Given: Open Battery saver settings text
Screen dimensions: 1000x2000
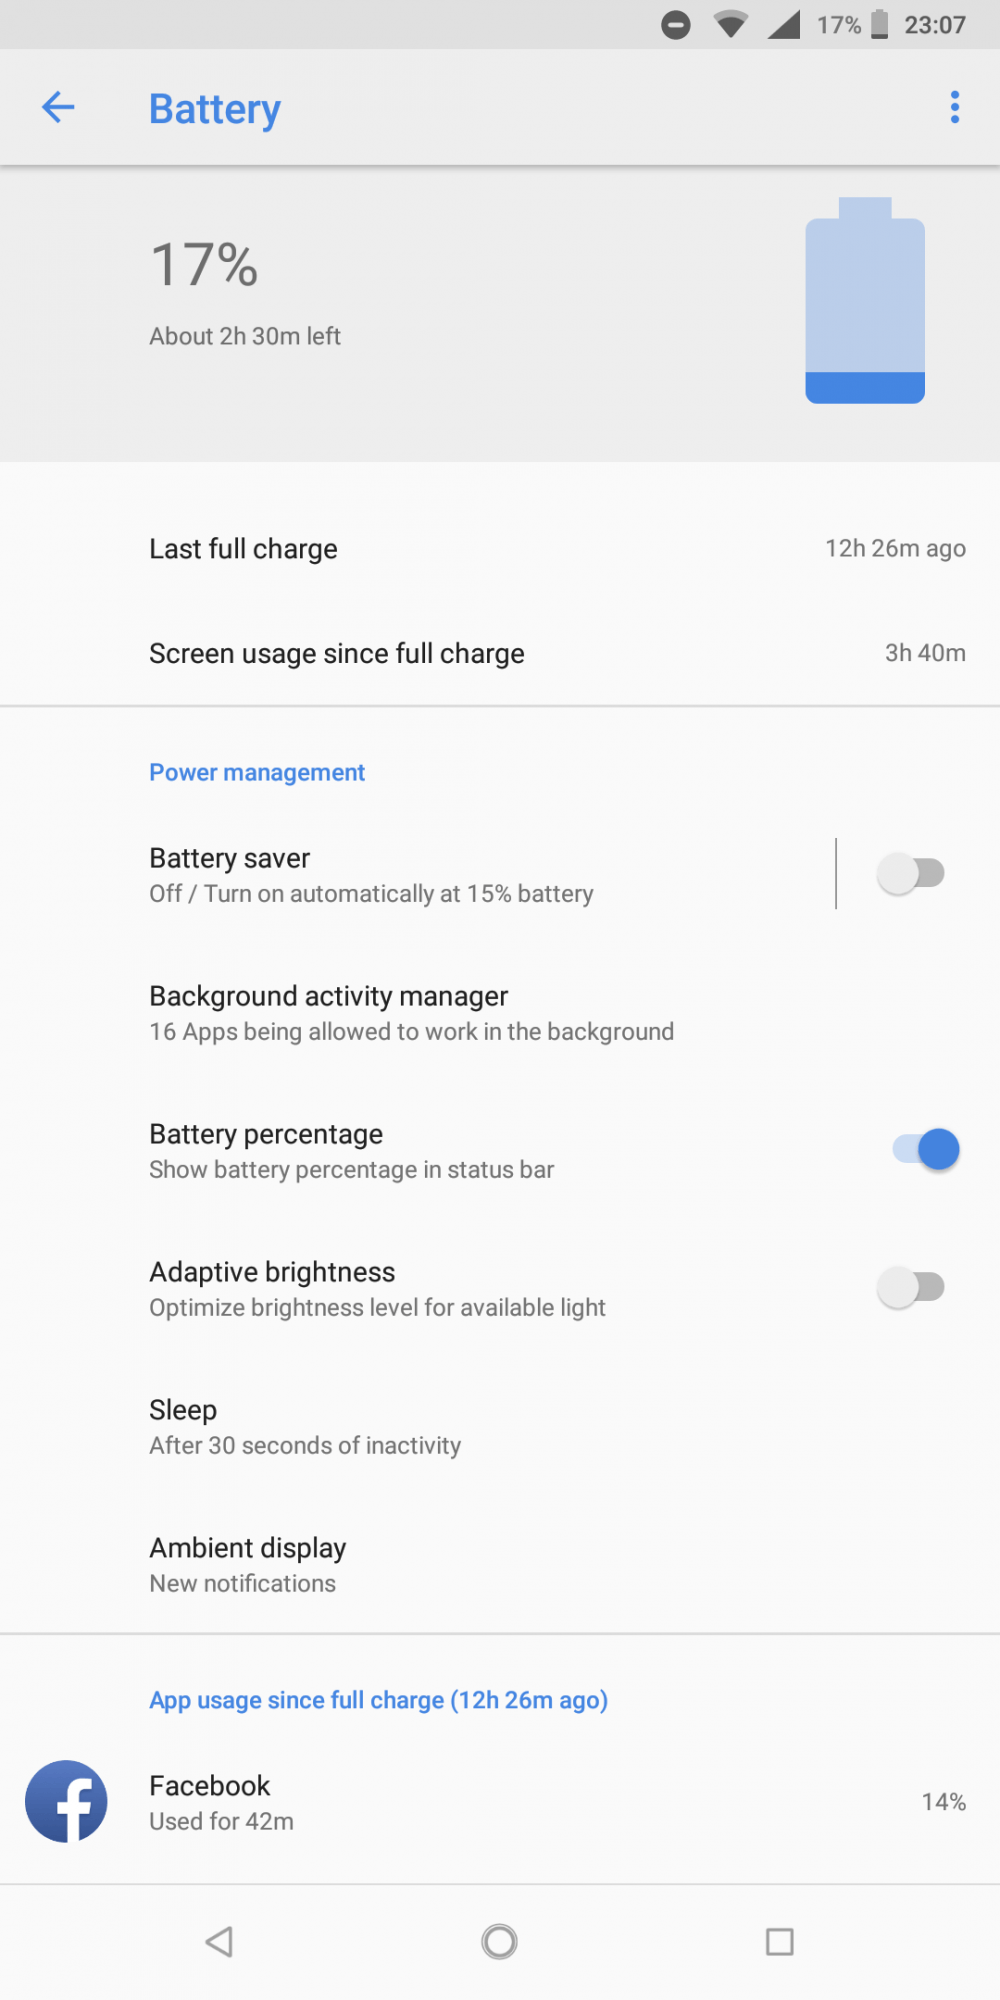Looking at the screenshot, I should click(371, 874).
